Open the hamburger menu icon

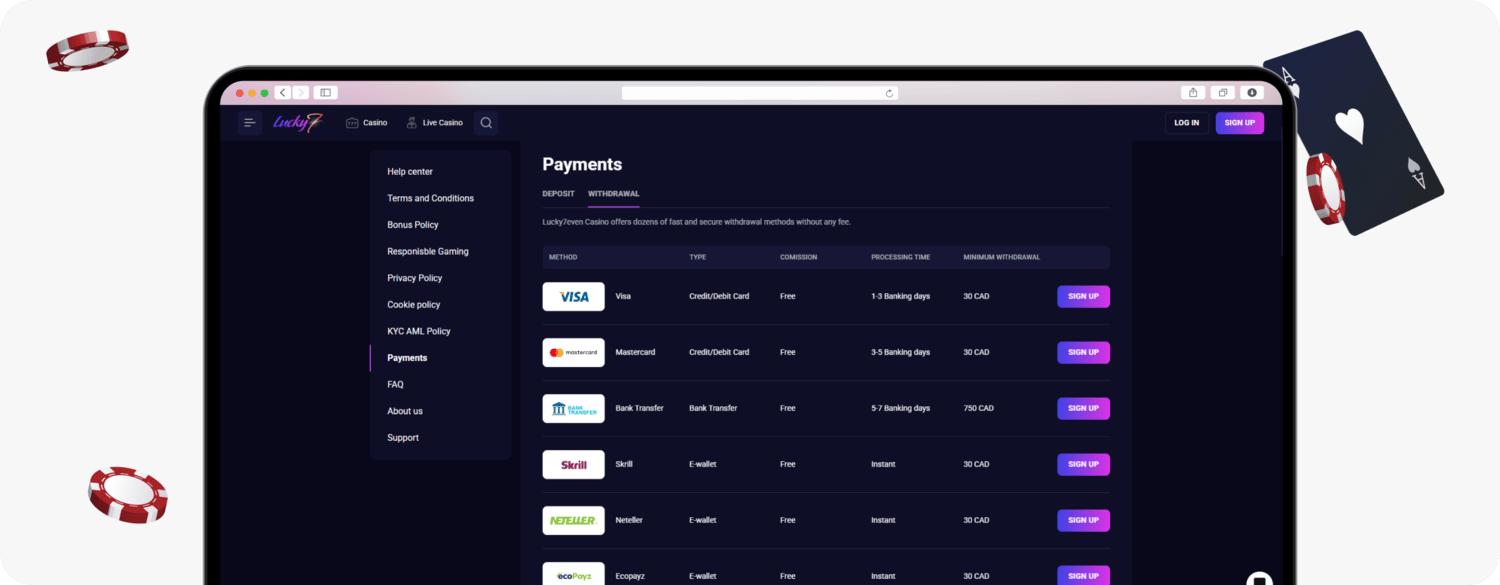250,123
